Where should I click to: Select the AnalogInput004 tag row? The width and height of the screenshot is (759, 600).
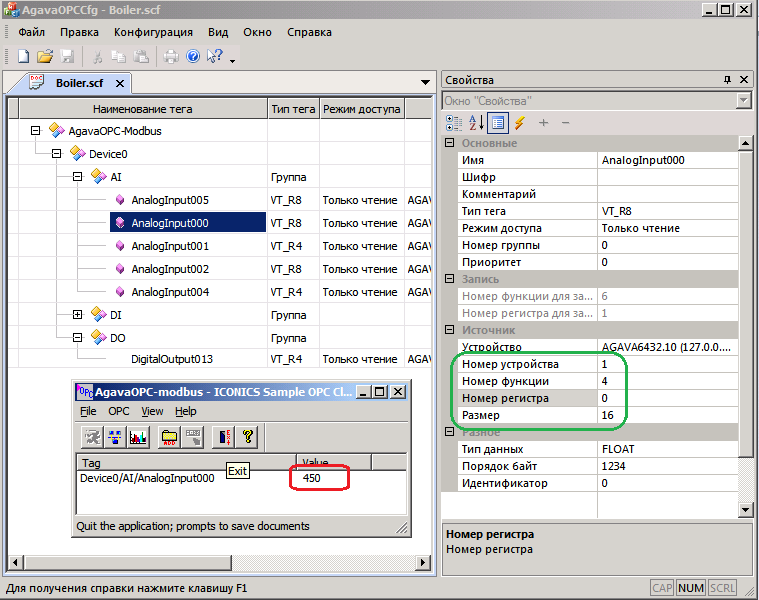pyautogui.click(x=170, y=292)
